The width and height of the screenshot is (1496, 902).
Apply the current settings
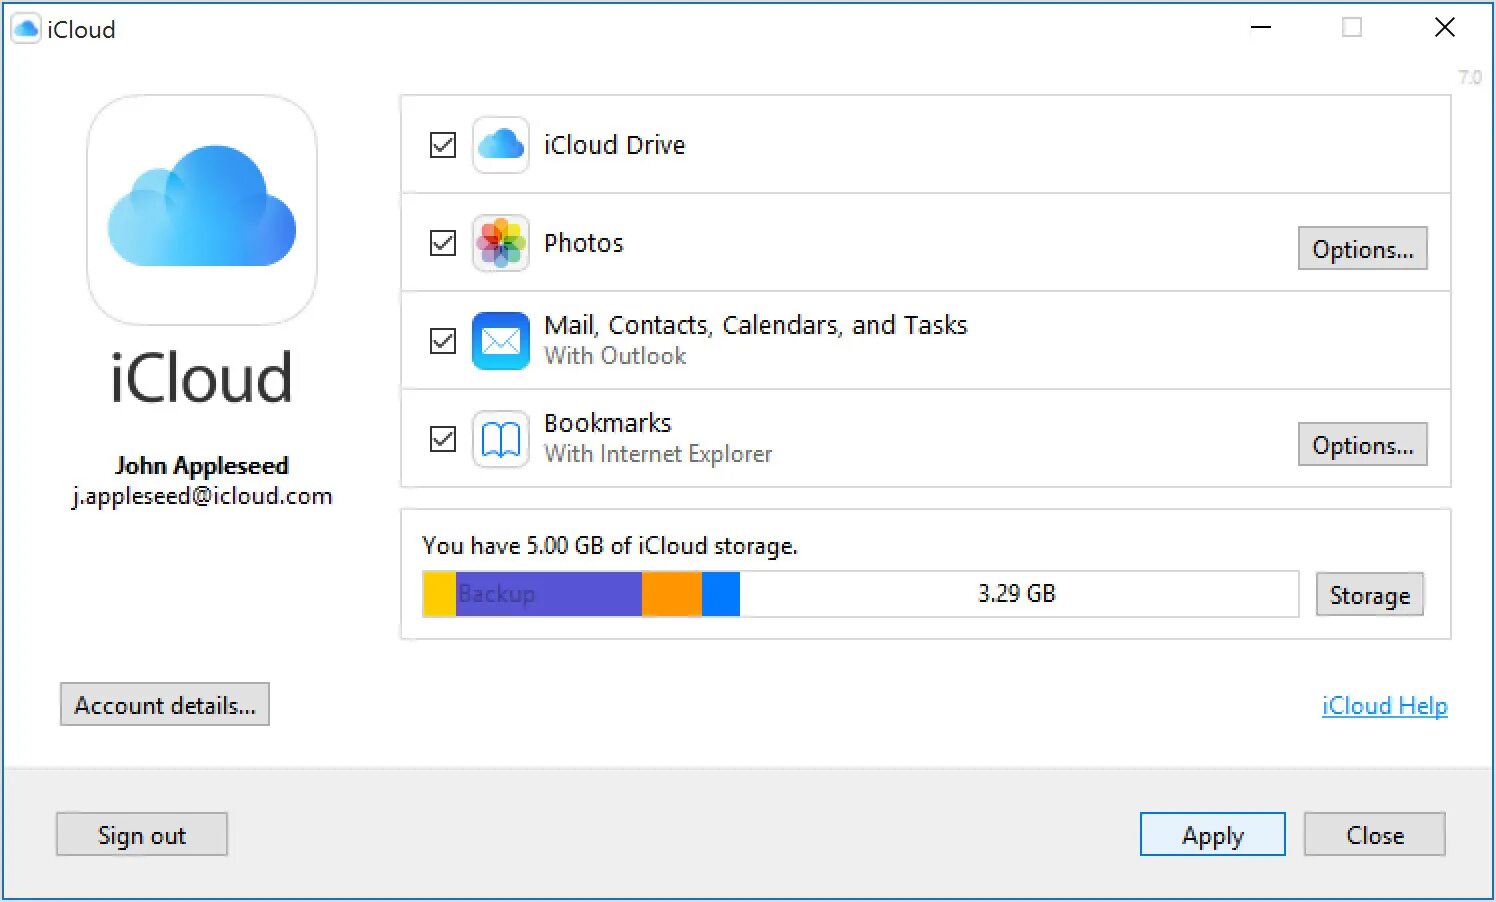tap(1212, 835)
